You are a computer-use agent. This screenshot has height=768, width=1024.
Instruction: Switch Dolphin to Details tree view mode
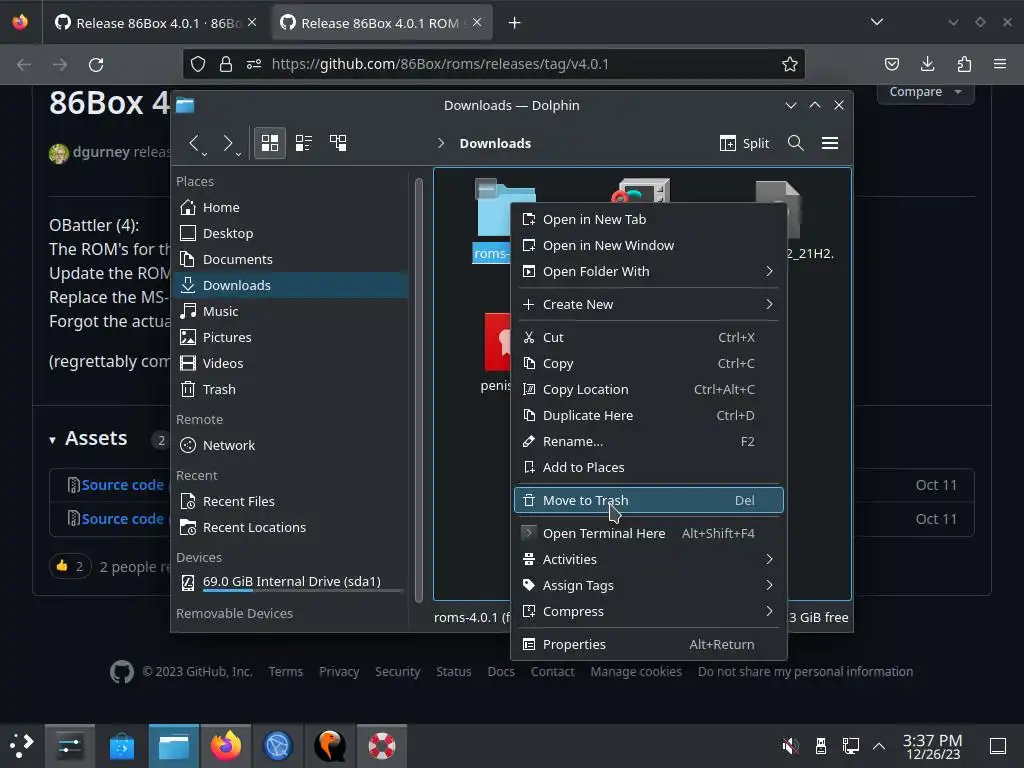pos(338,143)
